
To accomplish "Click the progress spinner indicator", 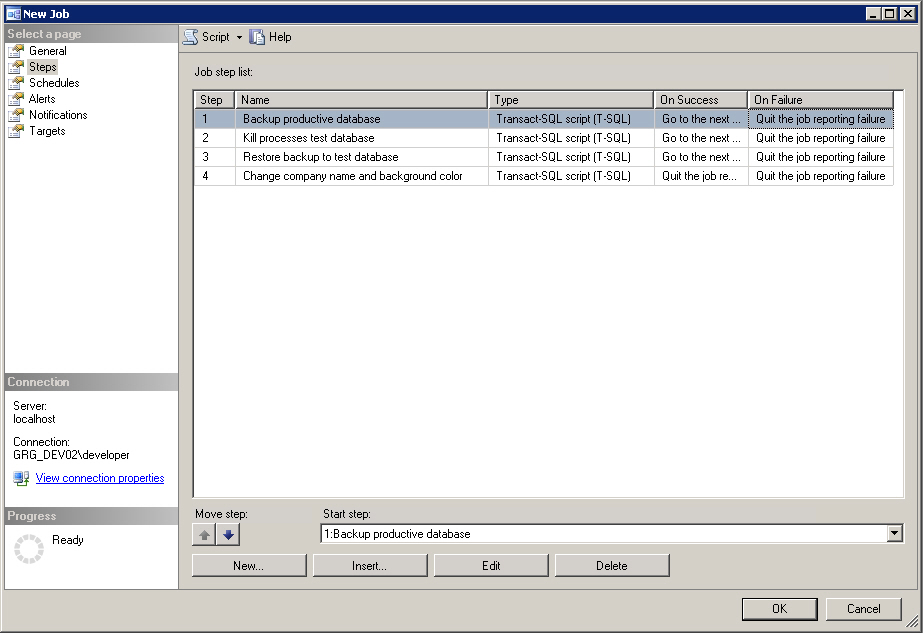I will 29,549.
